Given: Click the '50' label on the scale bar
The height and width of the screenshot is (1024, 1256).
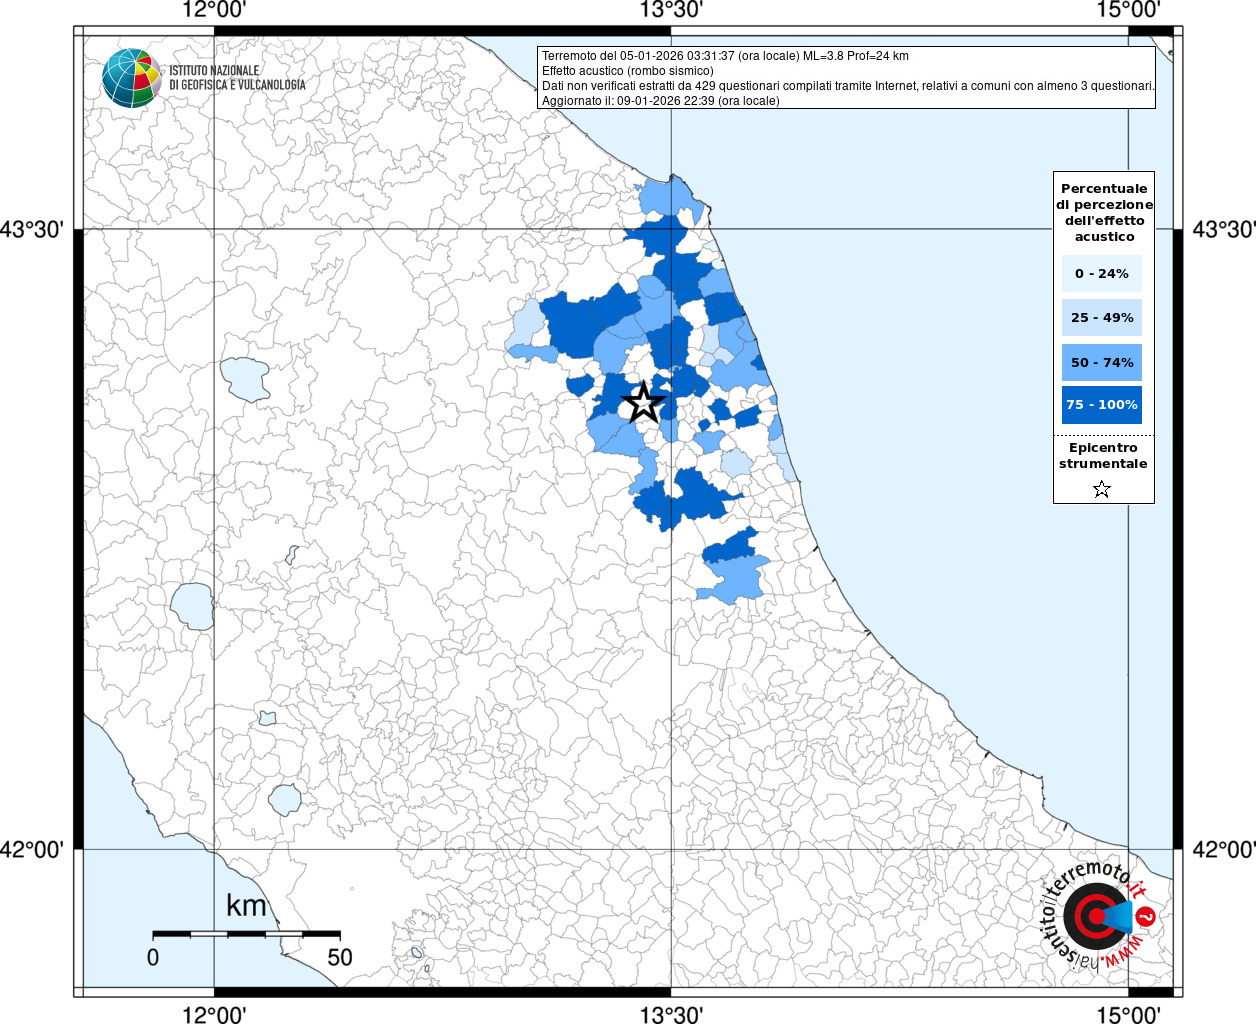Looking at the screenshot, I should point(340,957).
